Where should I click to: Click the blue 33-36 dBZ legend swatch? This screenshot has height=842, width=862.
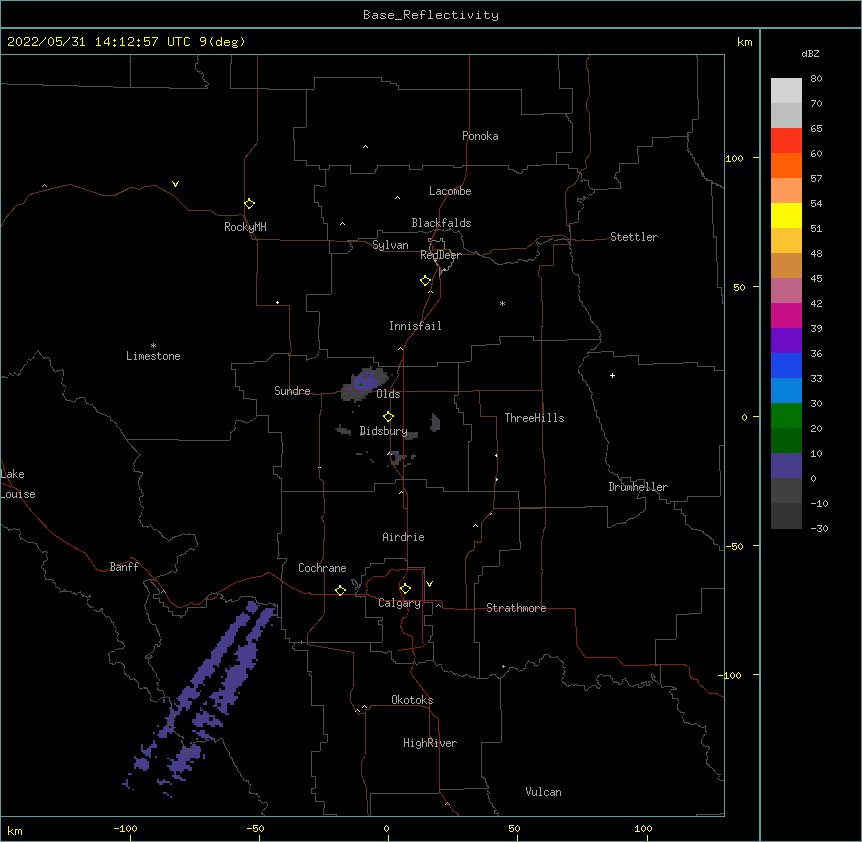(786, 366)
